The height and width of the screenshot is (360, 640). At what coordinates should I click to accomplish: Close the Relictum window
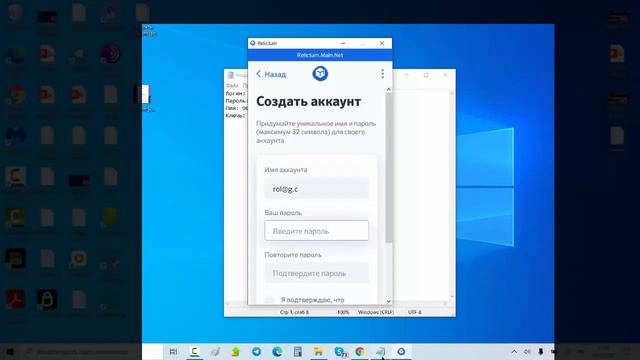pos(382,43)
